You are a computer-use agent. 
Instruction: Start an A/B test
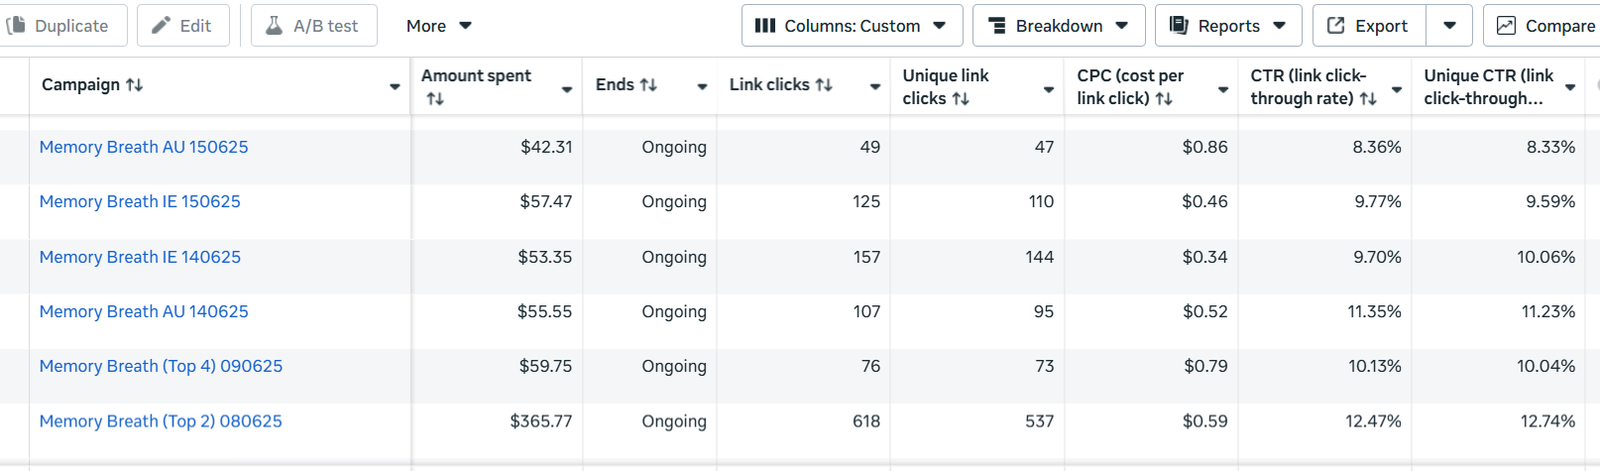[x=313, y=26]
